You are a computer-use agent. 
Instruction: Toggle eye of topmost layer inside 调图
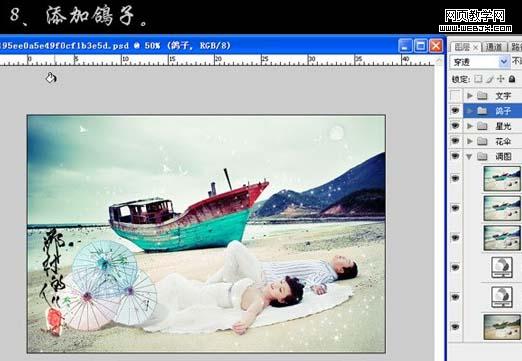455,178
